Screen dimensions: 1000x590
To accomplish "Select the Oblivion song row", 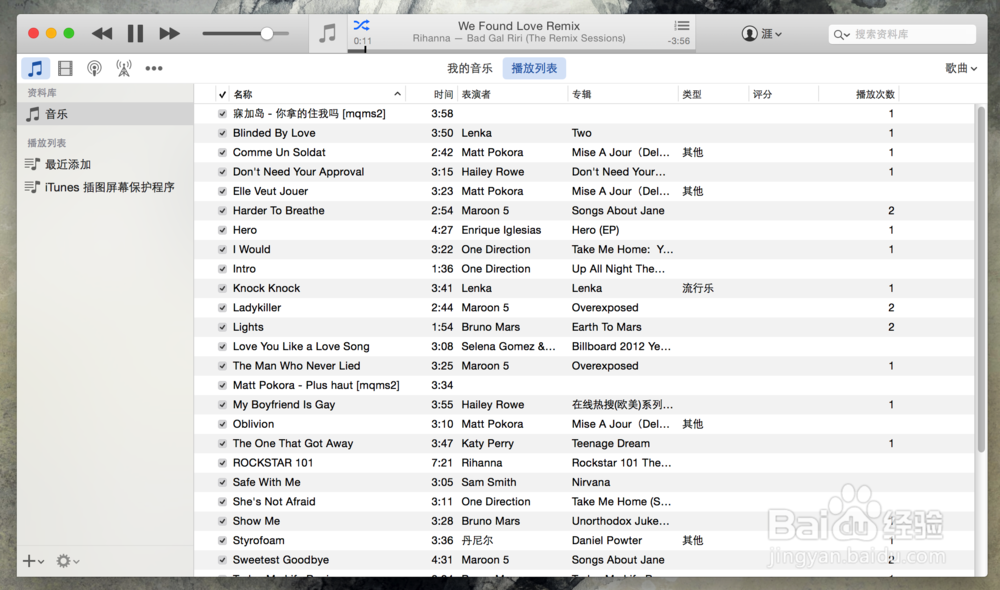I will click(x=584, y=424).
